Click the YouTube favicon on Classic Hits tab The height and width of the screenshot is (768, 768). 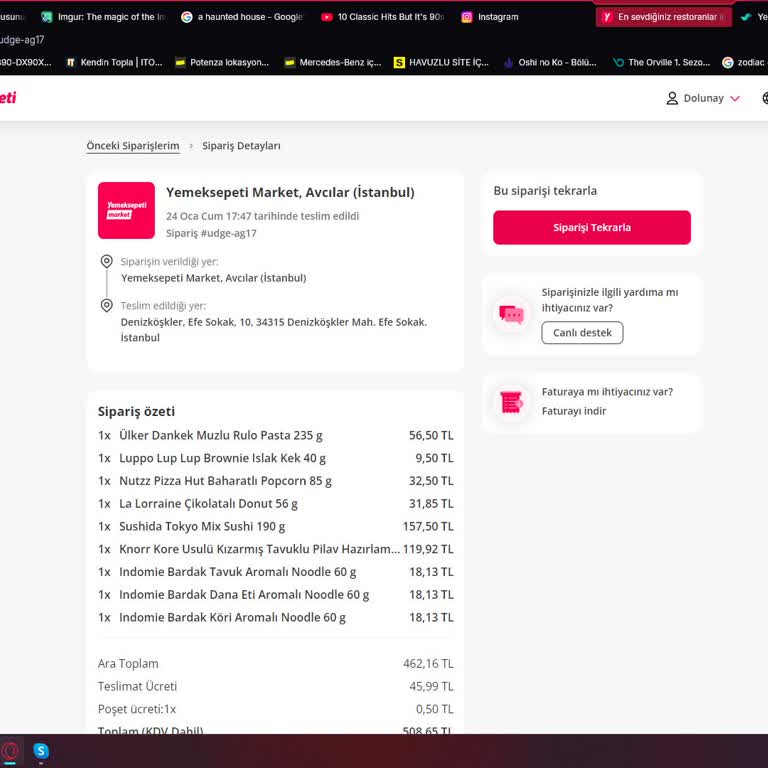[327, 17]
